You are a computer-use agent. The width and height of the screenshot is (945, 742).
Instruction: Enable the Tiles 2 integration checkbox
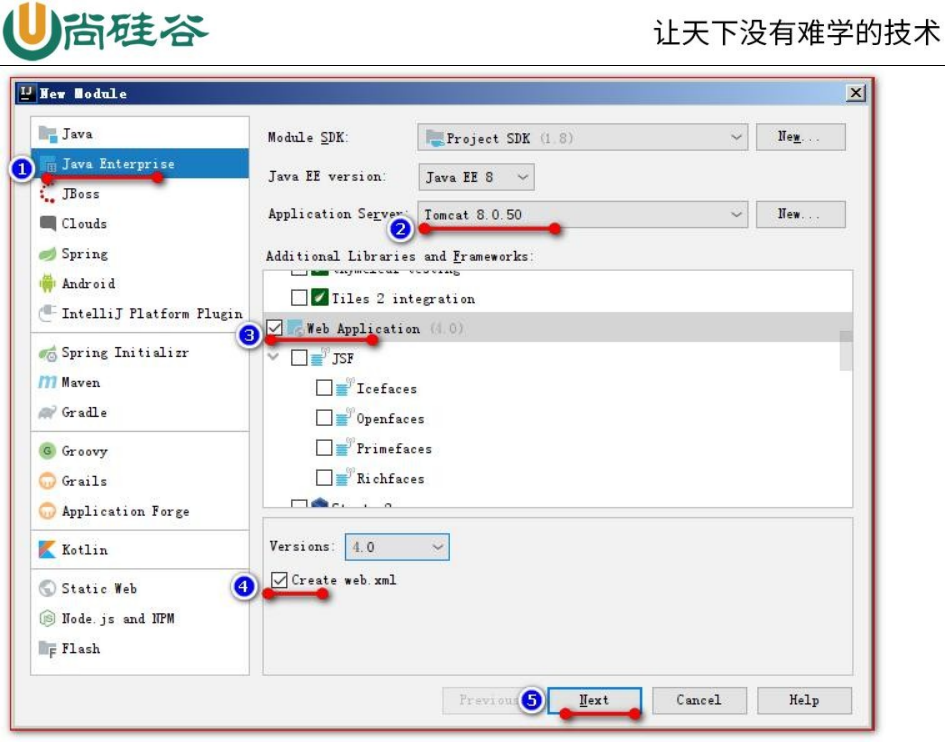pos(299,298)
